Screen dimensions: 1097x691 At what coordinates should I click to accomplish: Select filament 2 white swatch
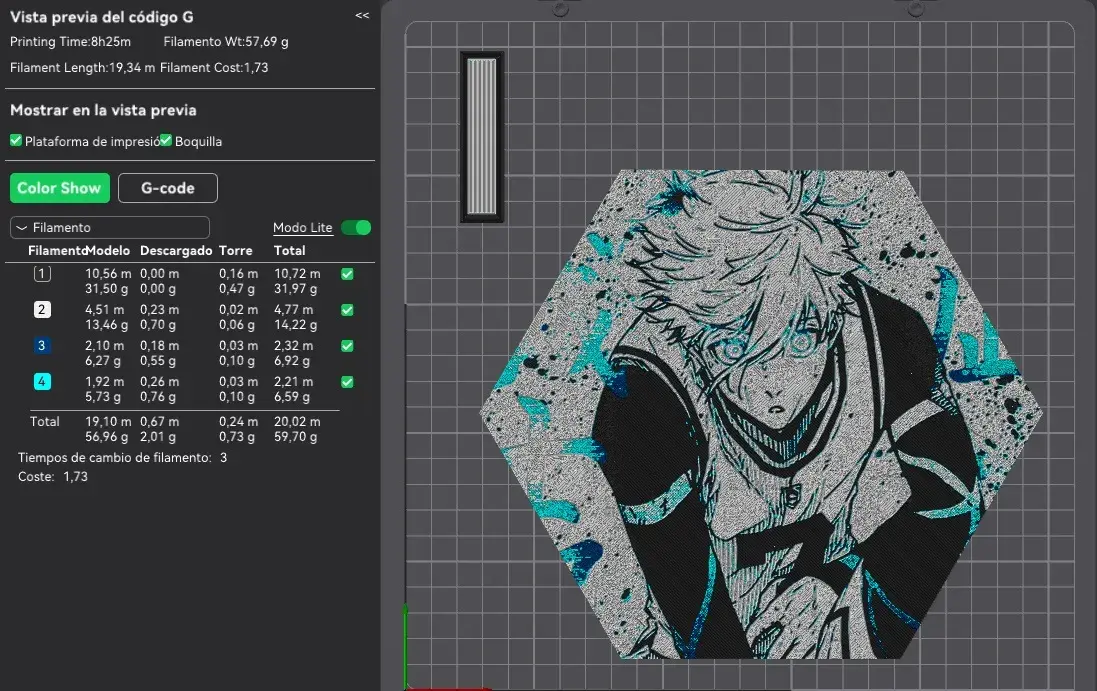pyautogui.click(x=42, y=309)
